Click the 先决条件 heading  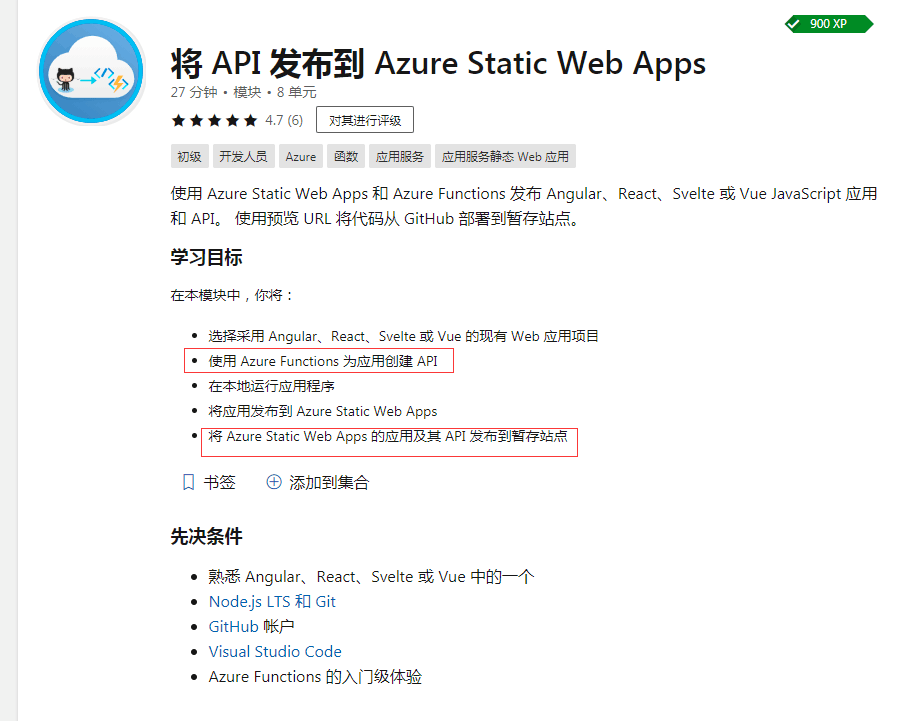pos(206,536)
